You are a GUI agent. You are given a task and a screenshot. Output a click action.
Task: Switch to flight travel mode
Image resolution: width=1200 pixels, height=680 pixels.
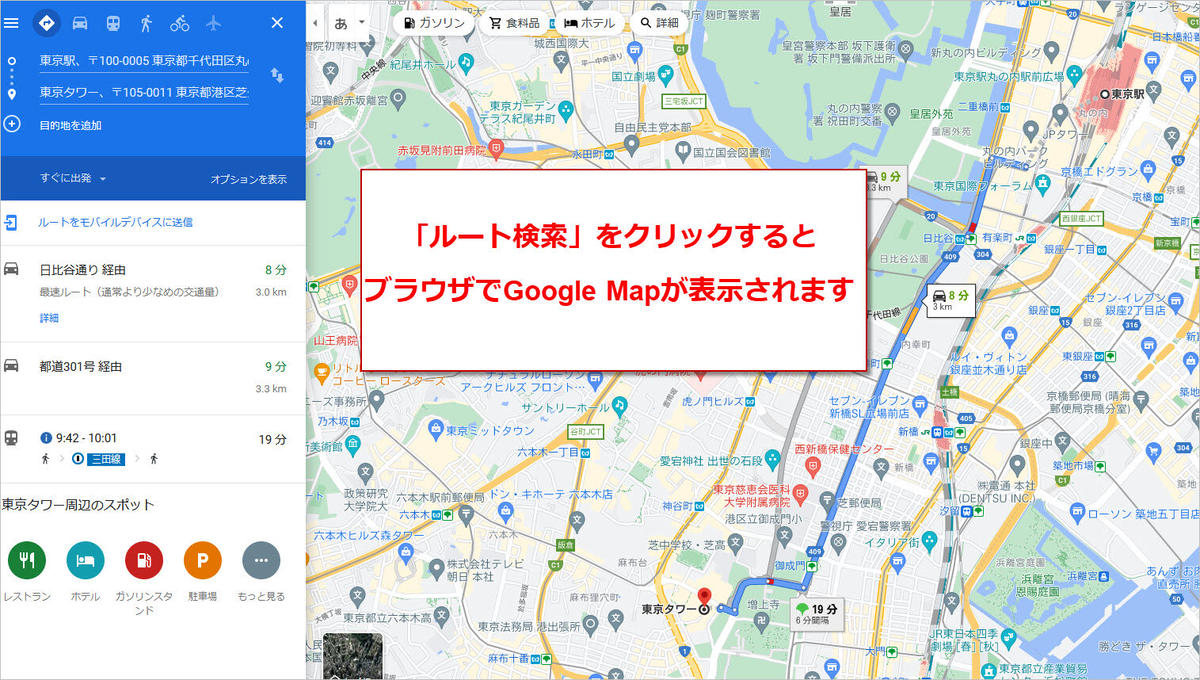pyautogui.click(x=212, y=22)
